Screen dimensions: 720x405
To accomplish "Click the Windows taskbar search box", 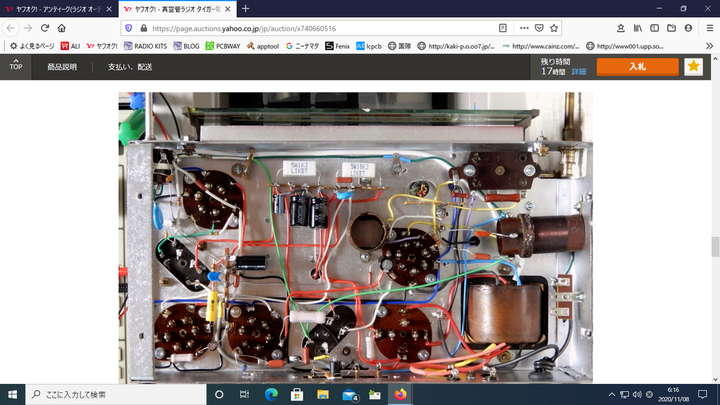I will 110,394.
